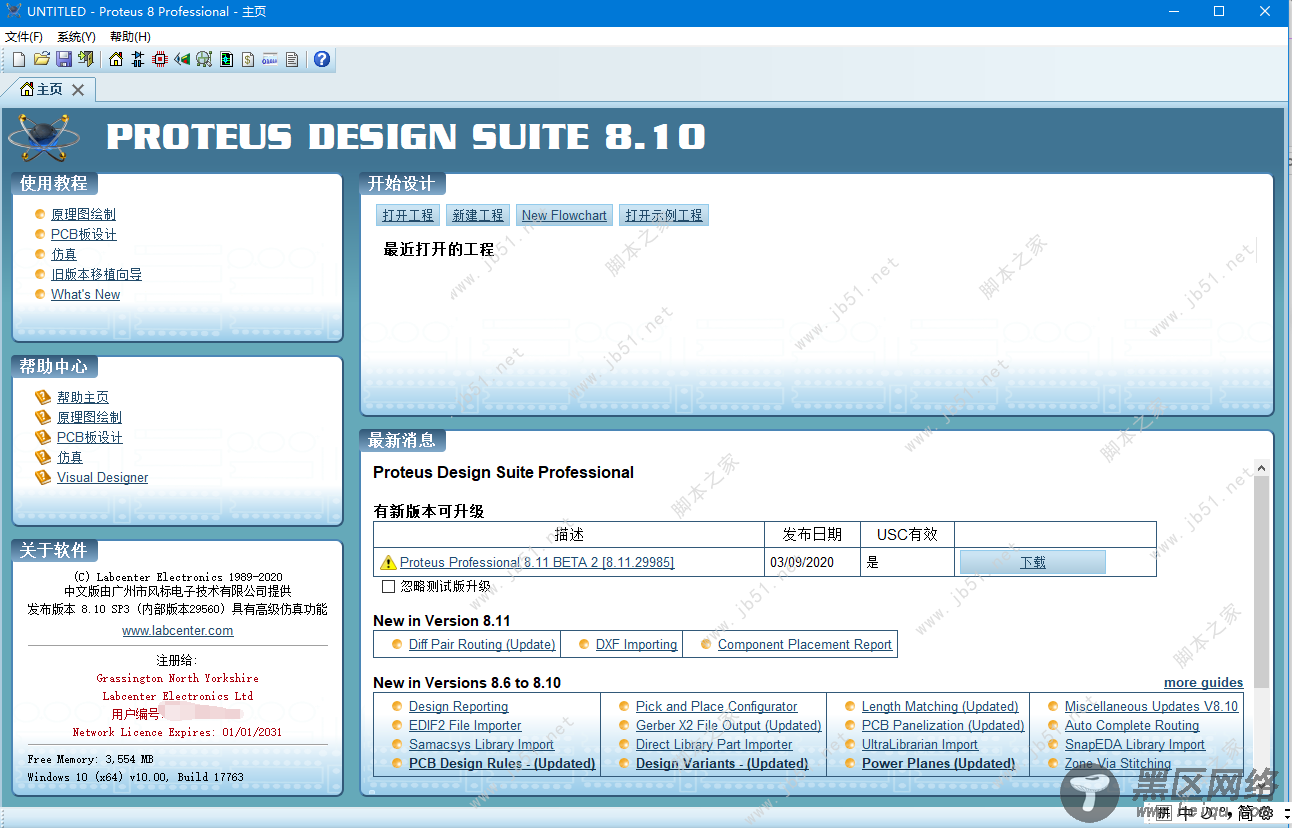Open the 帮助主页 link
Viewport: 1292px width, 828px height.
click(x=83, y=397)
